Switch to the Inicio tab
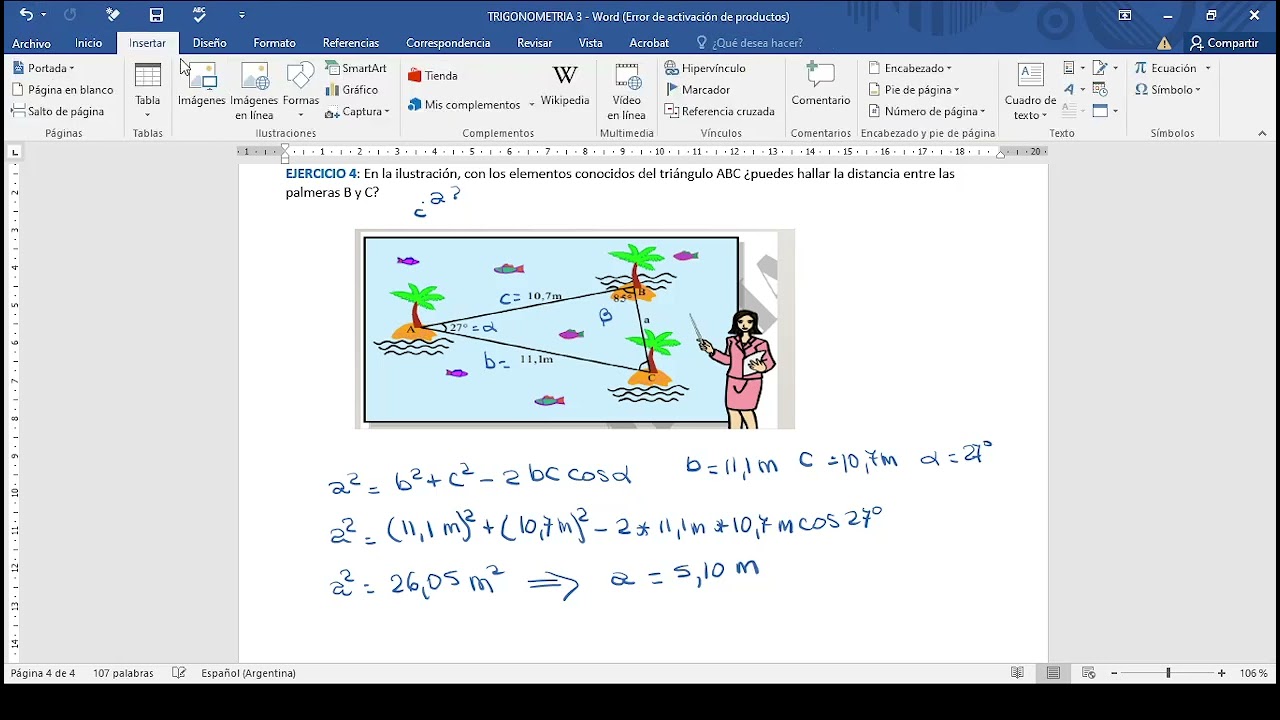Screen dimensions: 1280x720 [88, 43]
